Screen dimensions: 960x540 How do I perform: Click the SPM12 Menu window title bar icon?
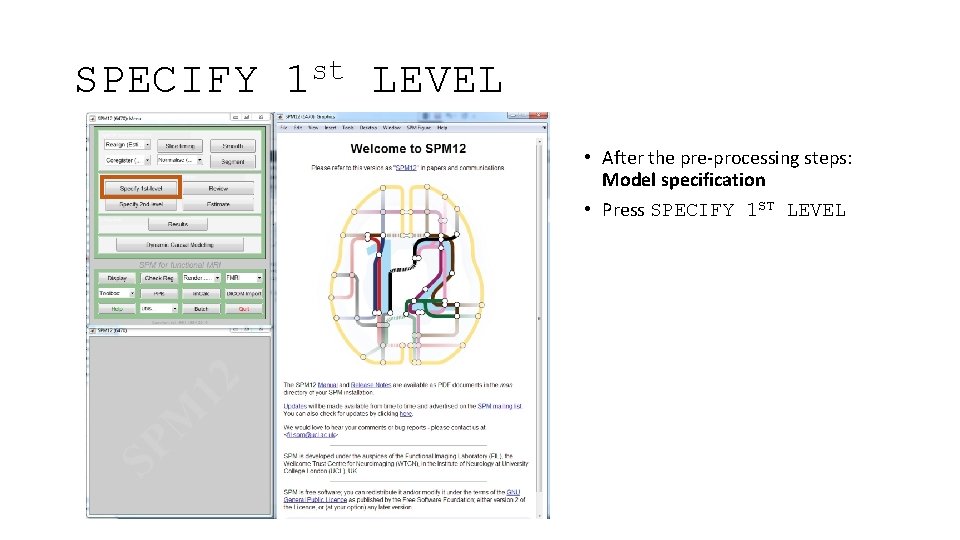(x=92, y=118)
